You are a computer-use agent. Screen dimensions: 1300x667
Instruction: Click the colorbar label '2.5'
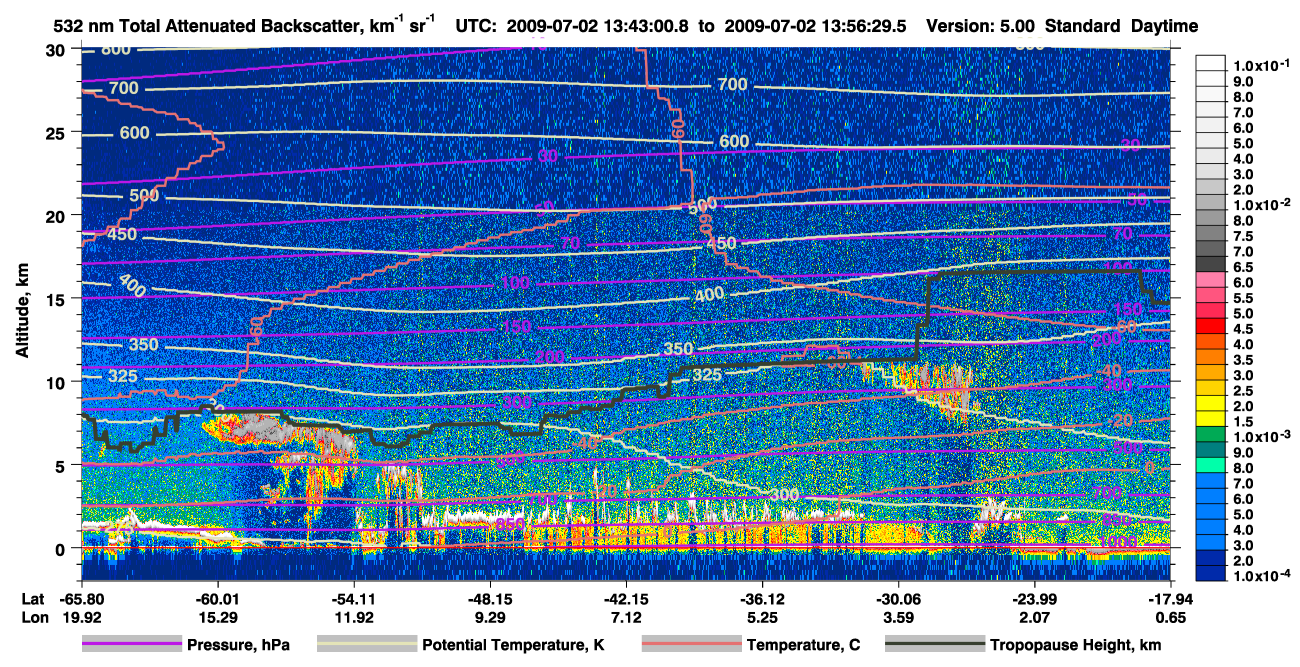[1243, 391]
